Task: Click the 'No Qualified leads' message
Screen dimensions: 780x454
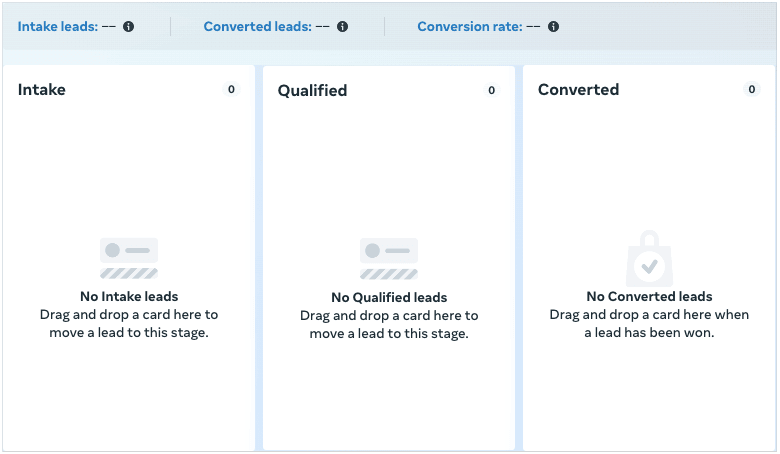Action: click(389, 298)
